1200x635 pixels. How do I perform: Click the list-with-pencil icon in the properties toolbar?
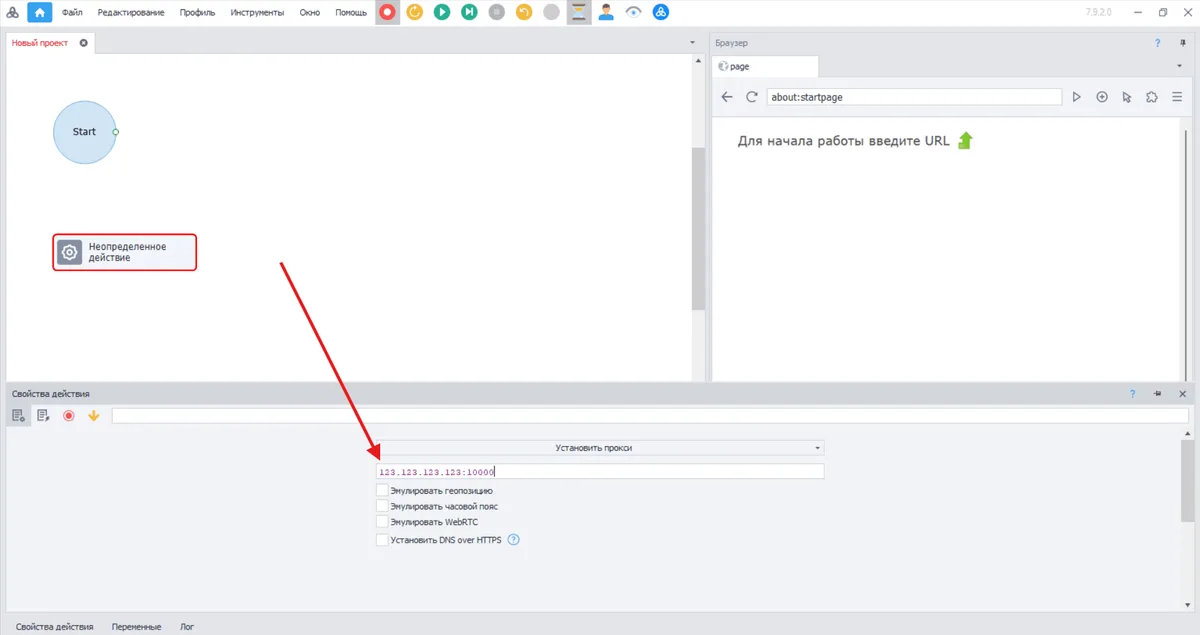43,416
